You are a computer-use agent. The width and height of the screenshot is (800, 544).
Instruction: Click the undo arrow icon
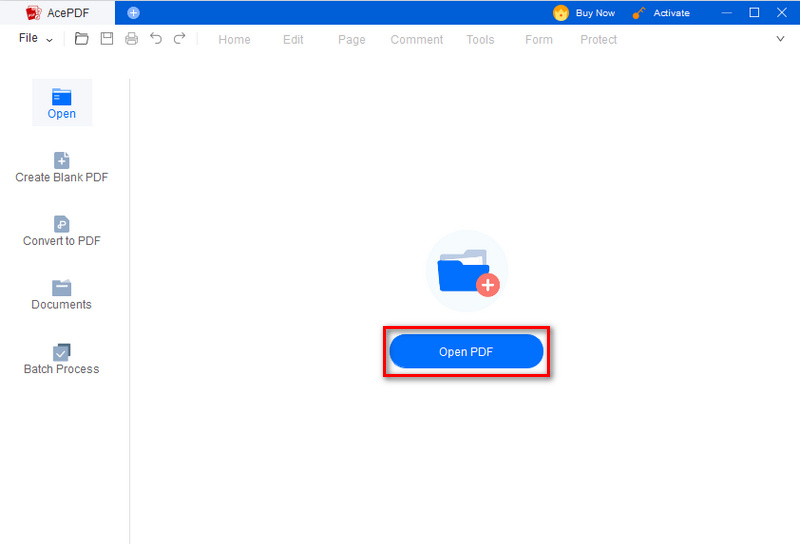156,39
